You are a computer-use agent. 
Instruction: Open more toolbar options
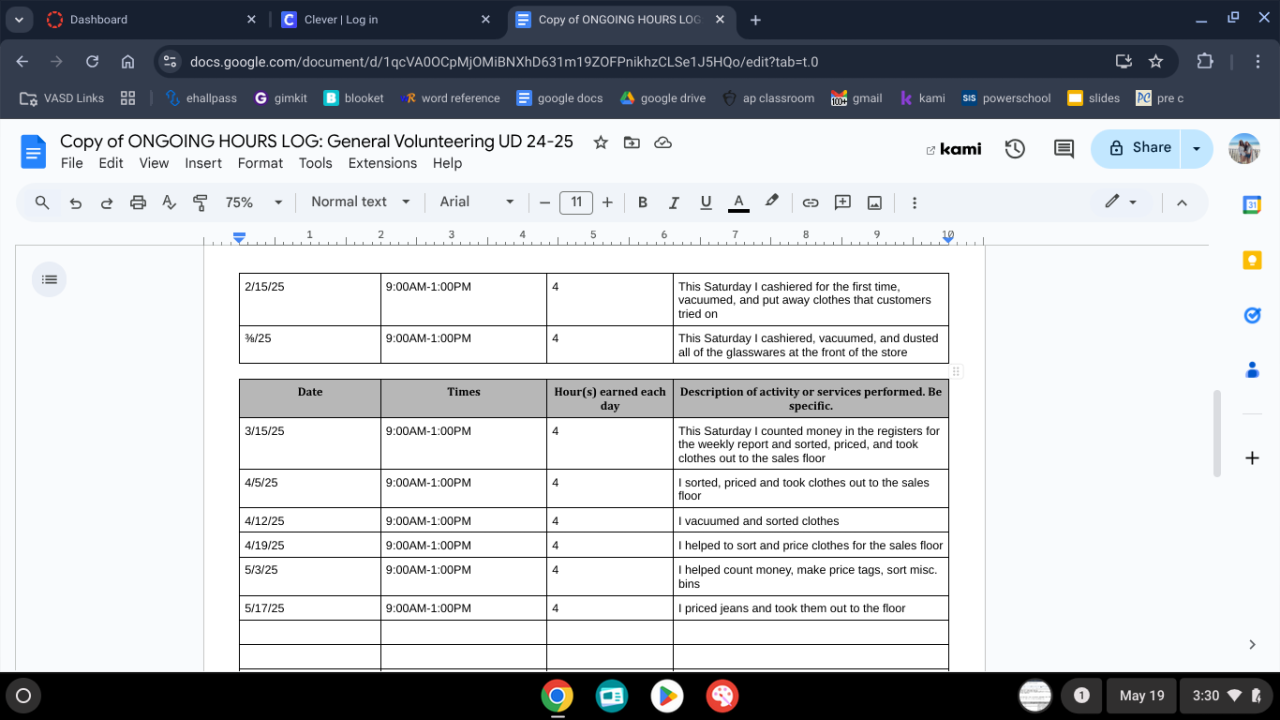pos(914,202)
